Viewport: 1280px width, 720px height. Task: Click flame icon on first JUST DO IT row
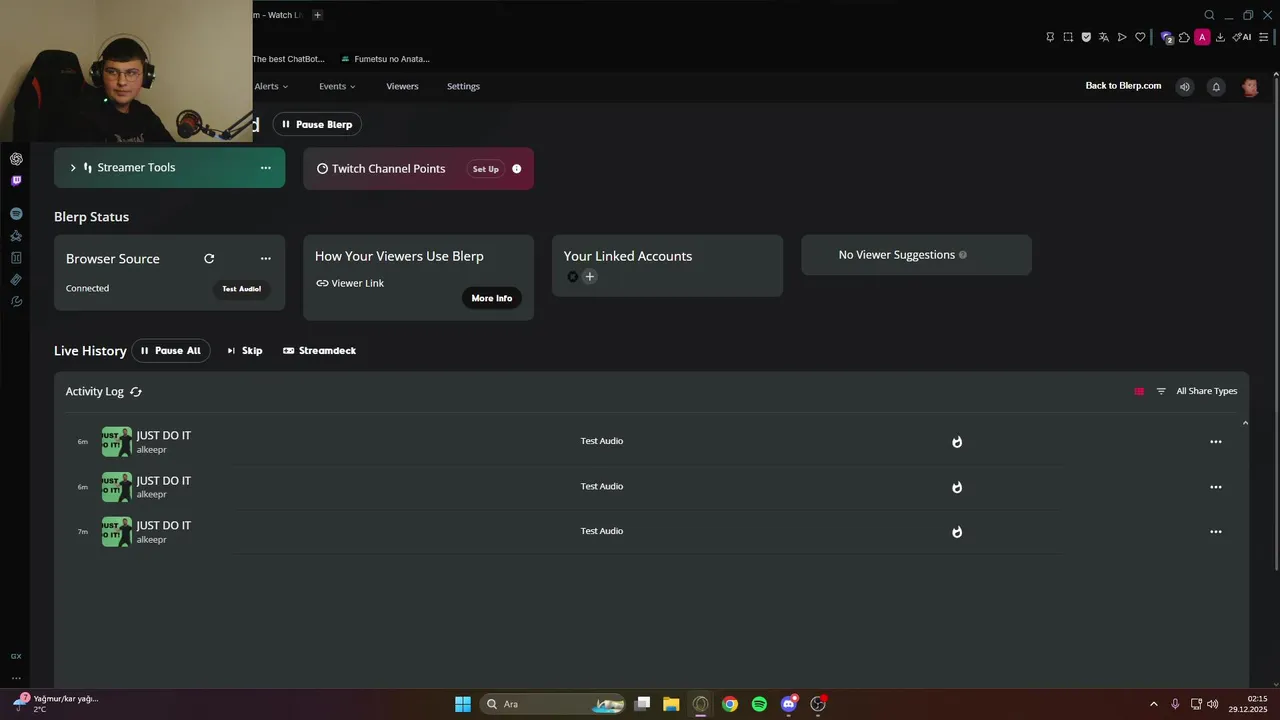click(957, 442)
